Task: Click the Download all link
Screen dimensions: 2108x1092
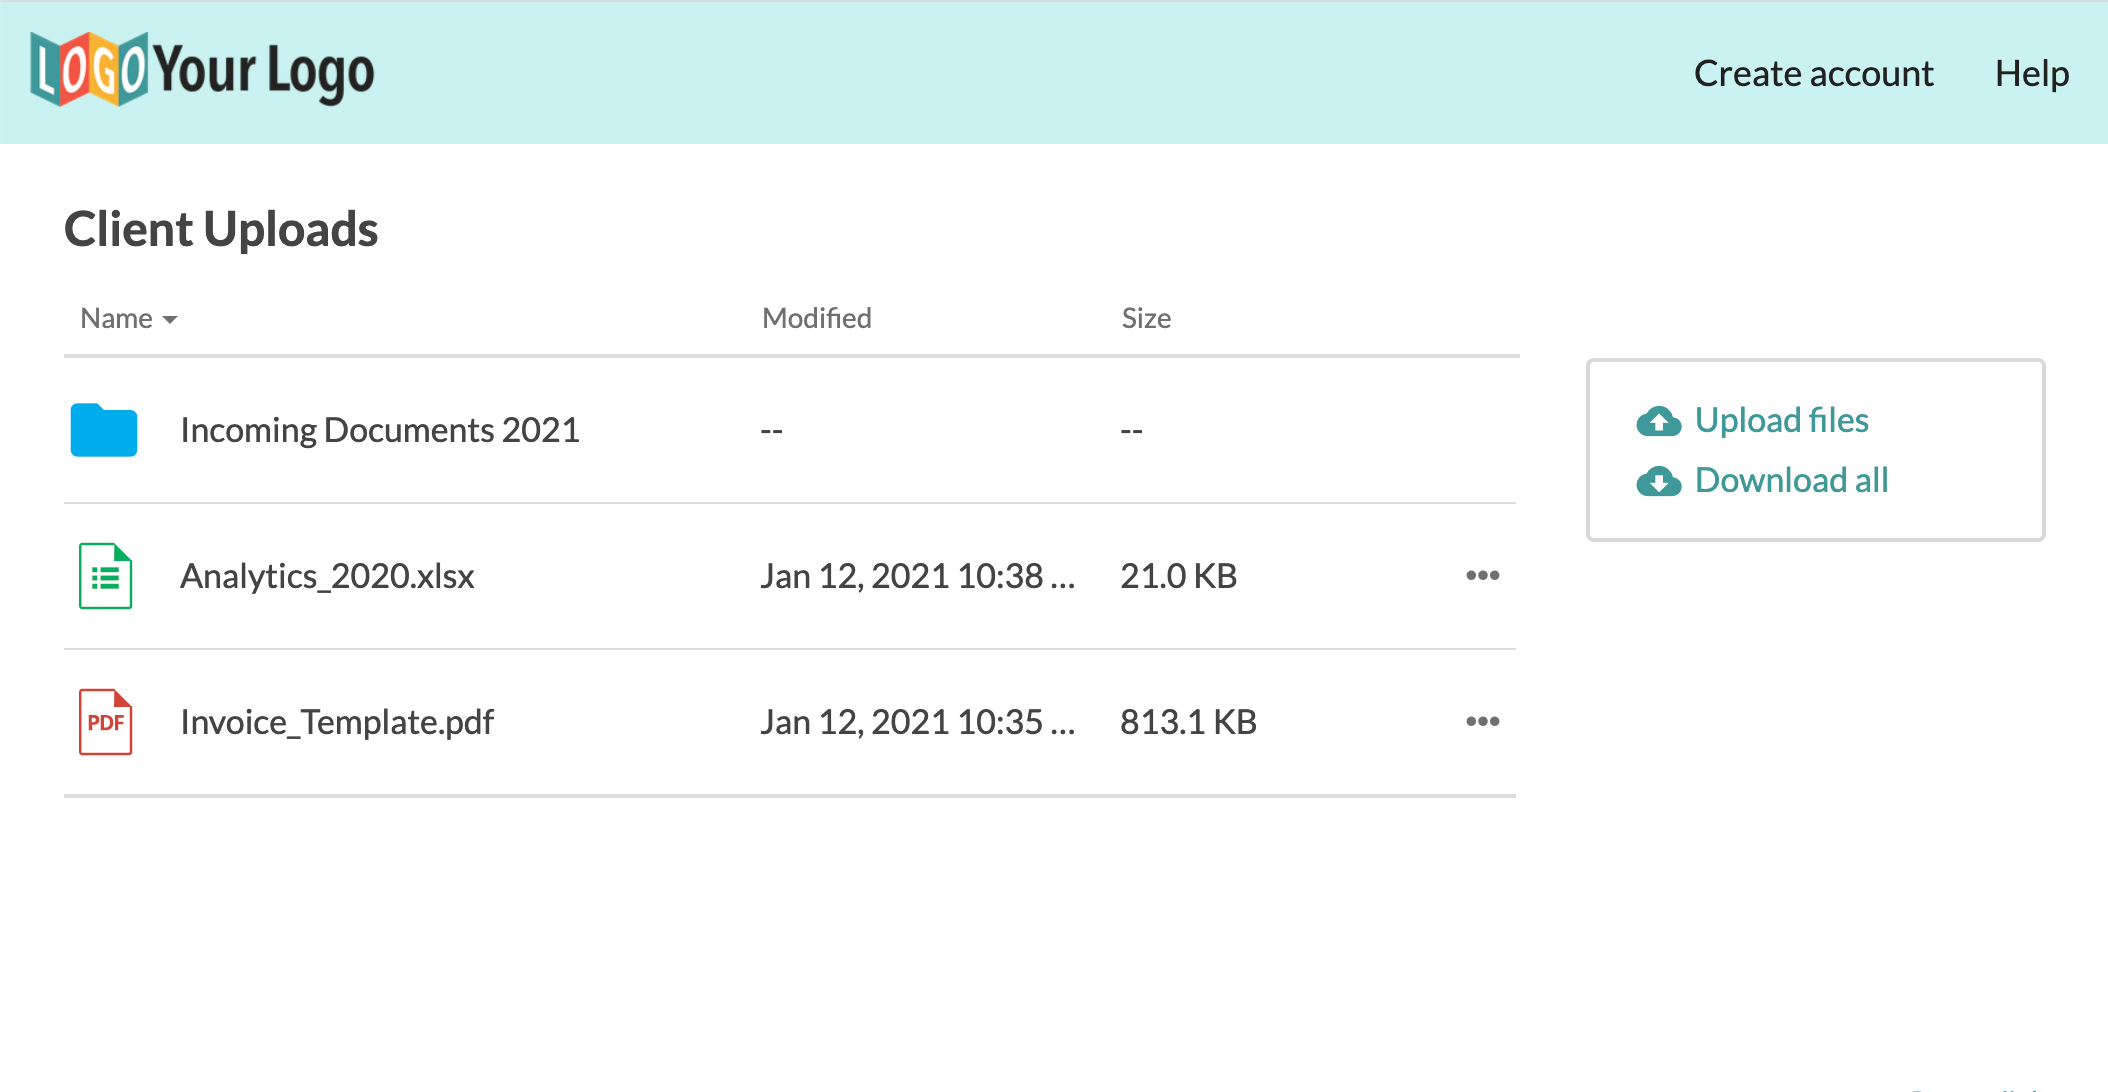Action: pos(1790,481)
